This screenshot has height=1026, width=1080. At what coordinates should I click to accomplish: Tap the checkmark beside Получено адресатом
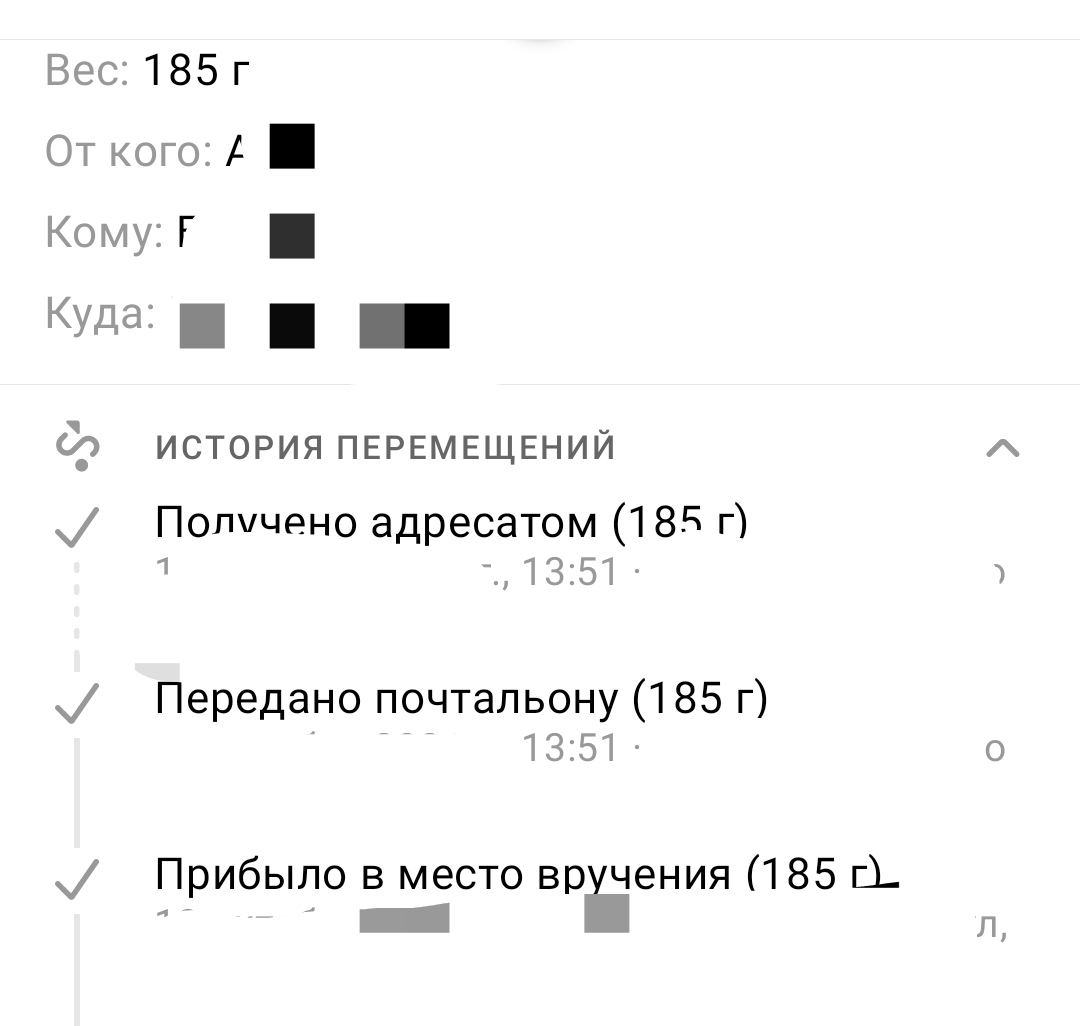(77, 527)
